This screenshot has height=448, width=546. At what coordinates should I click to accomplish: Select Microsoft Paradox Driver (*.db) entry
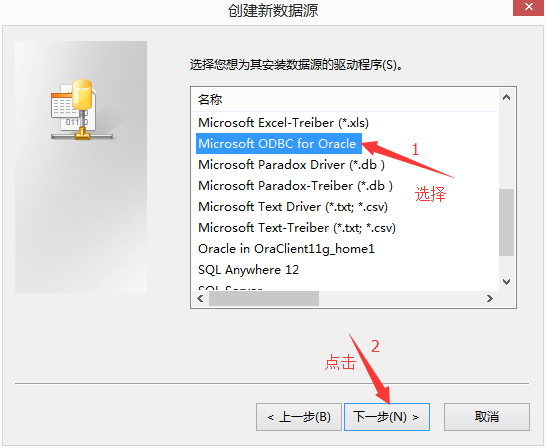click(291, 165)
